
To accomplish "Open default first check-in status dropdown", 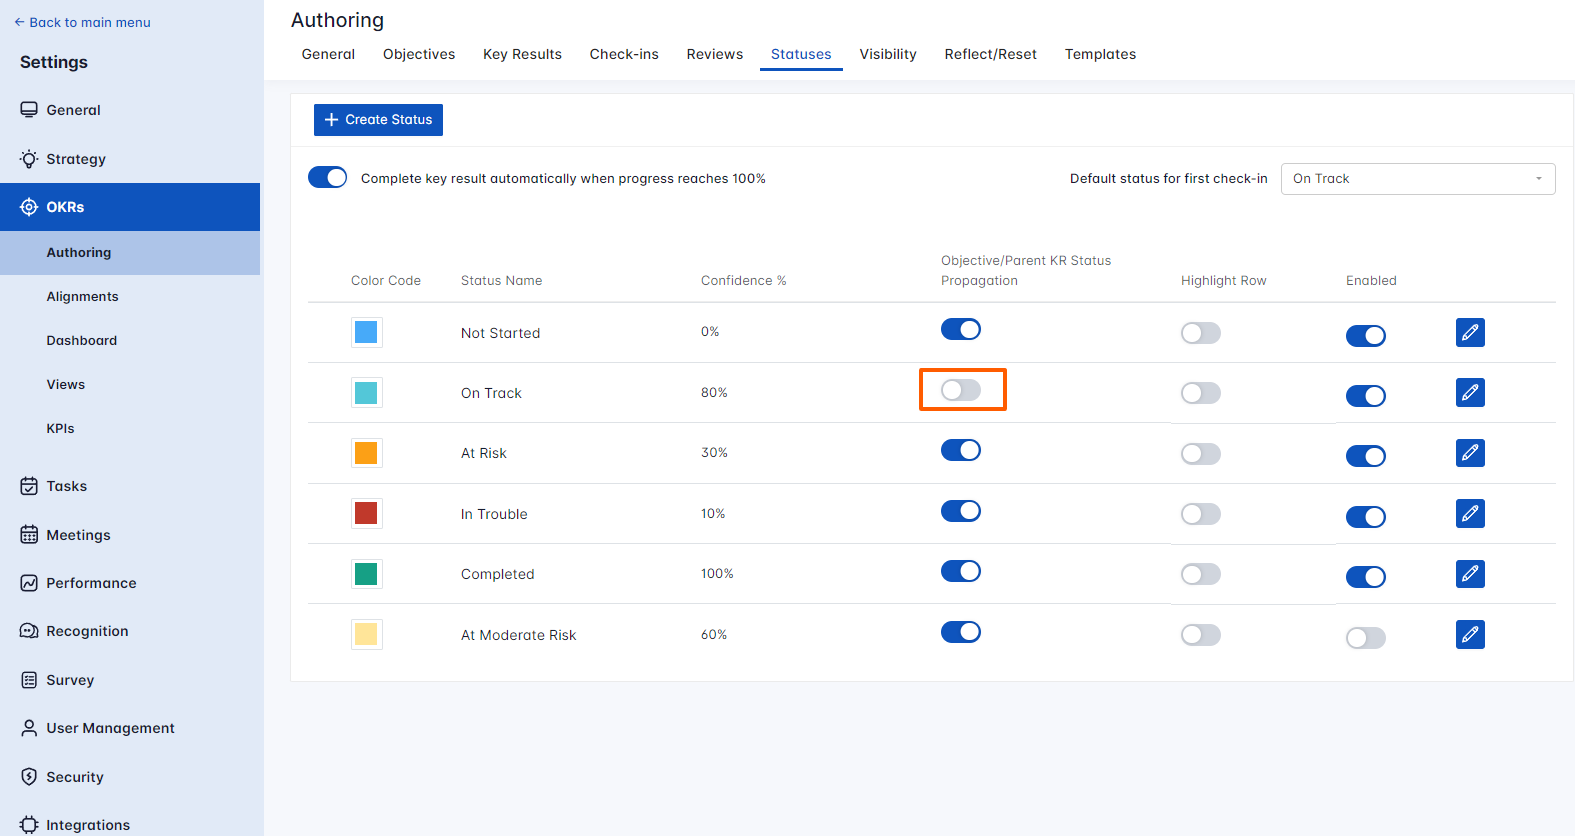I will 1417,179.
